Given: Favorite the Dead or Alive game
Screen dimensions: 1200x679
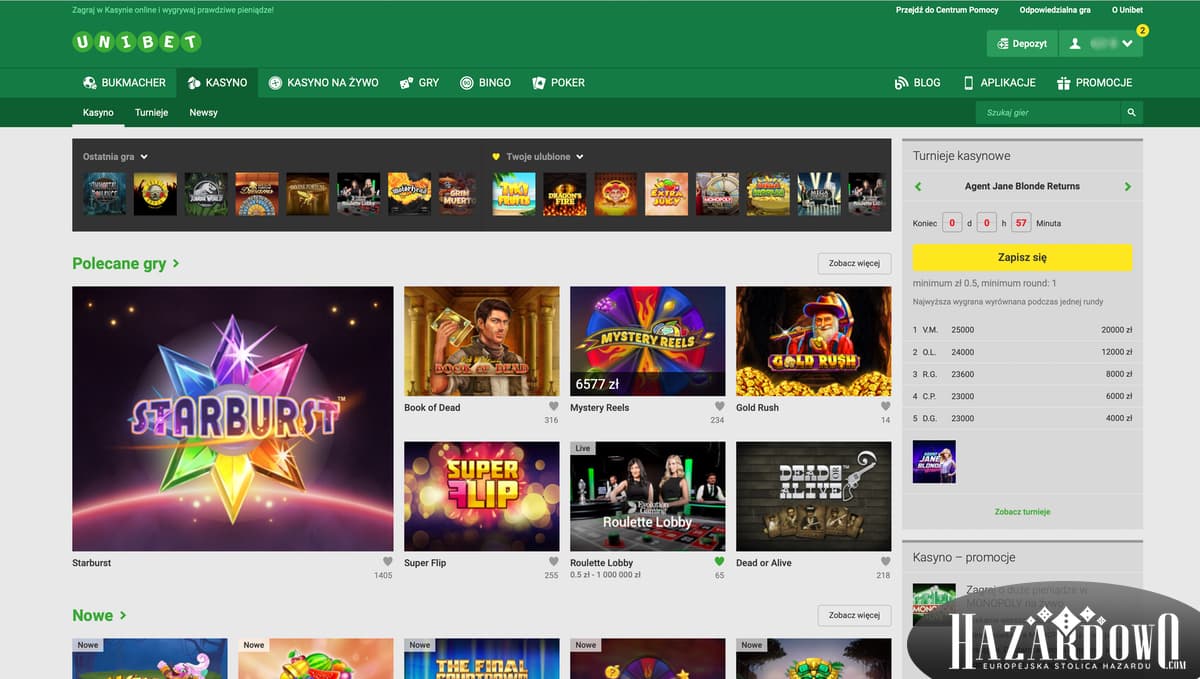Looking at the screenshot, I should pos(885,562).
